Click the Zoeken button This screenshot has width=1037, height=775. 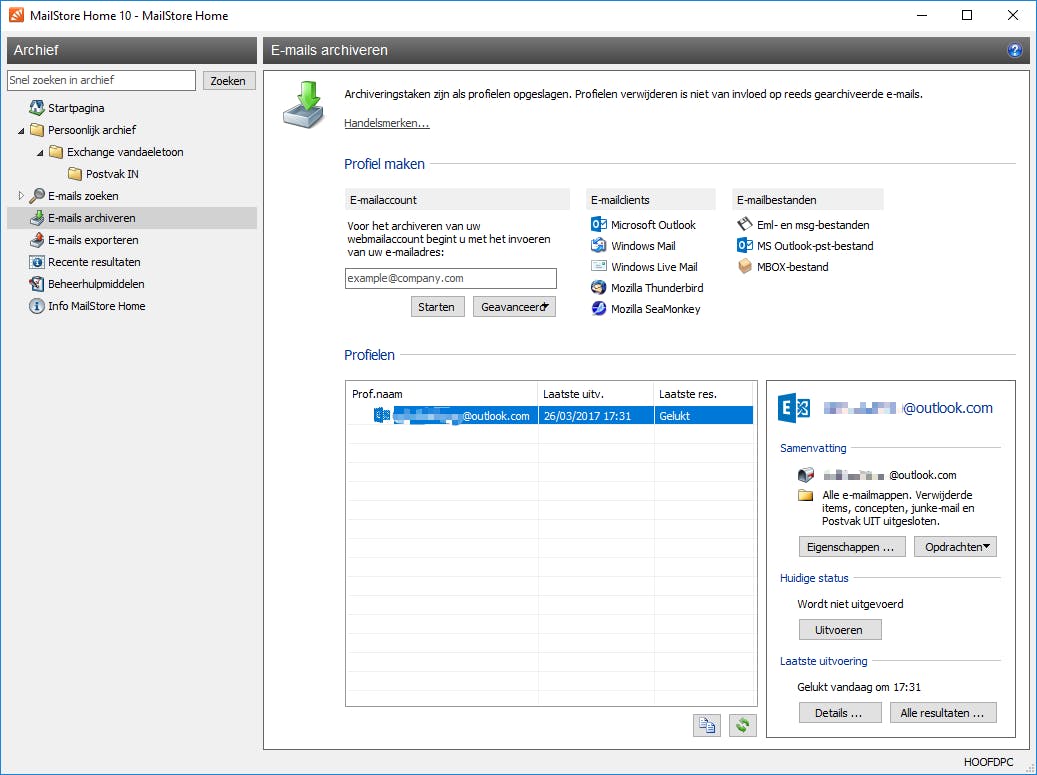228,81
